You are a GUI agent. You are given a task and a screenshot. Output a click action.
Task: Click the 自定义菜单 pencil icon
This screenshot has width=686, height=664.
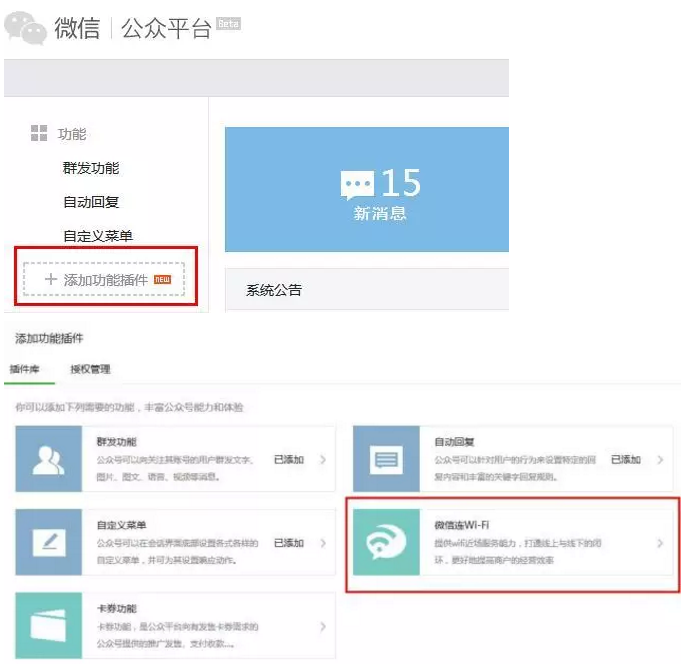point(49,542)
